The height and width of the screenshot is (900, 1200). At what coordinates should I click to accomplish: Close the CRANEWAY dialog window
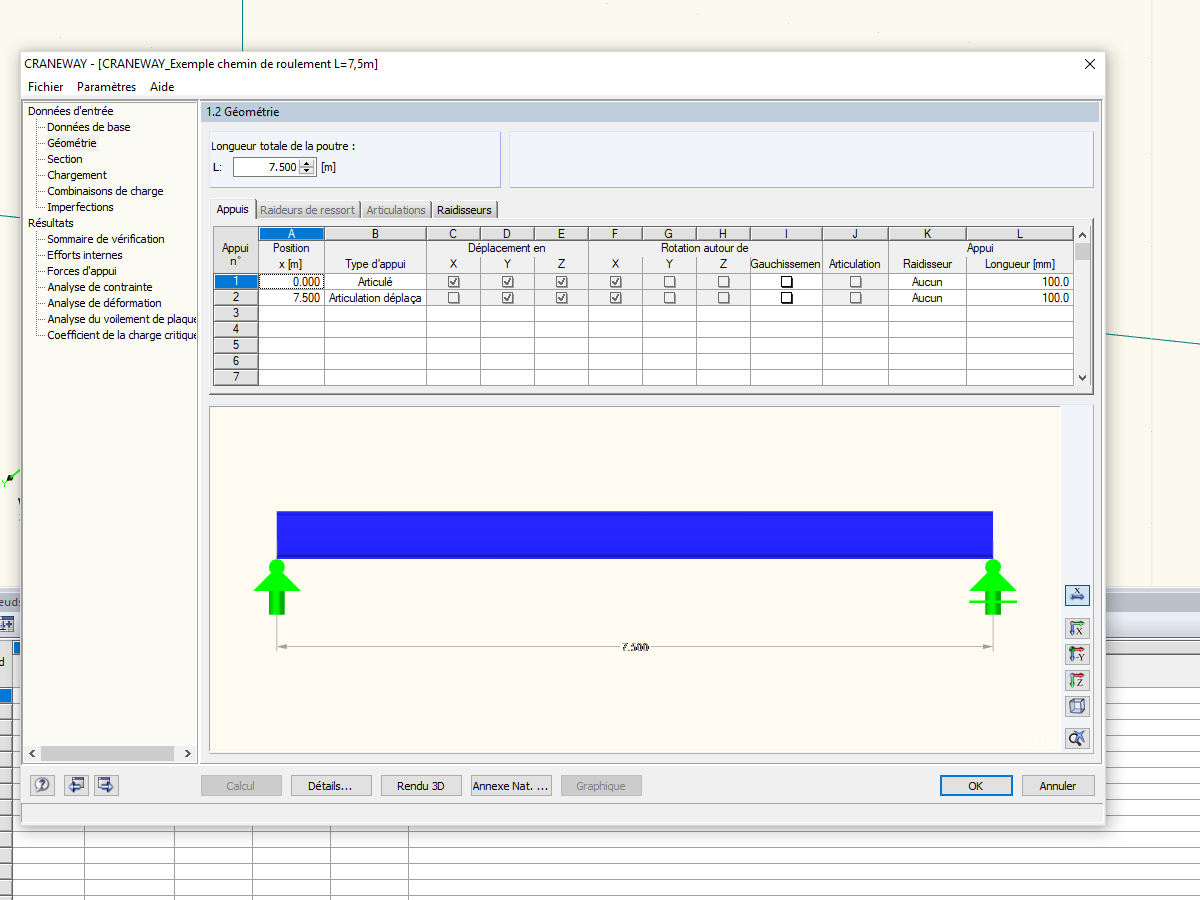(x=1090, y=64)
